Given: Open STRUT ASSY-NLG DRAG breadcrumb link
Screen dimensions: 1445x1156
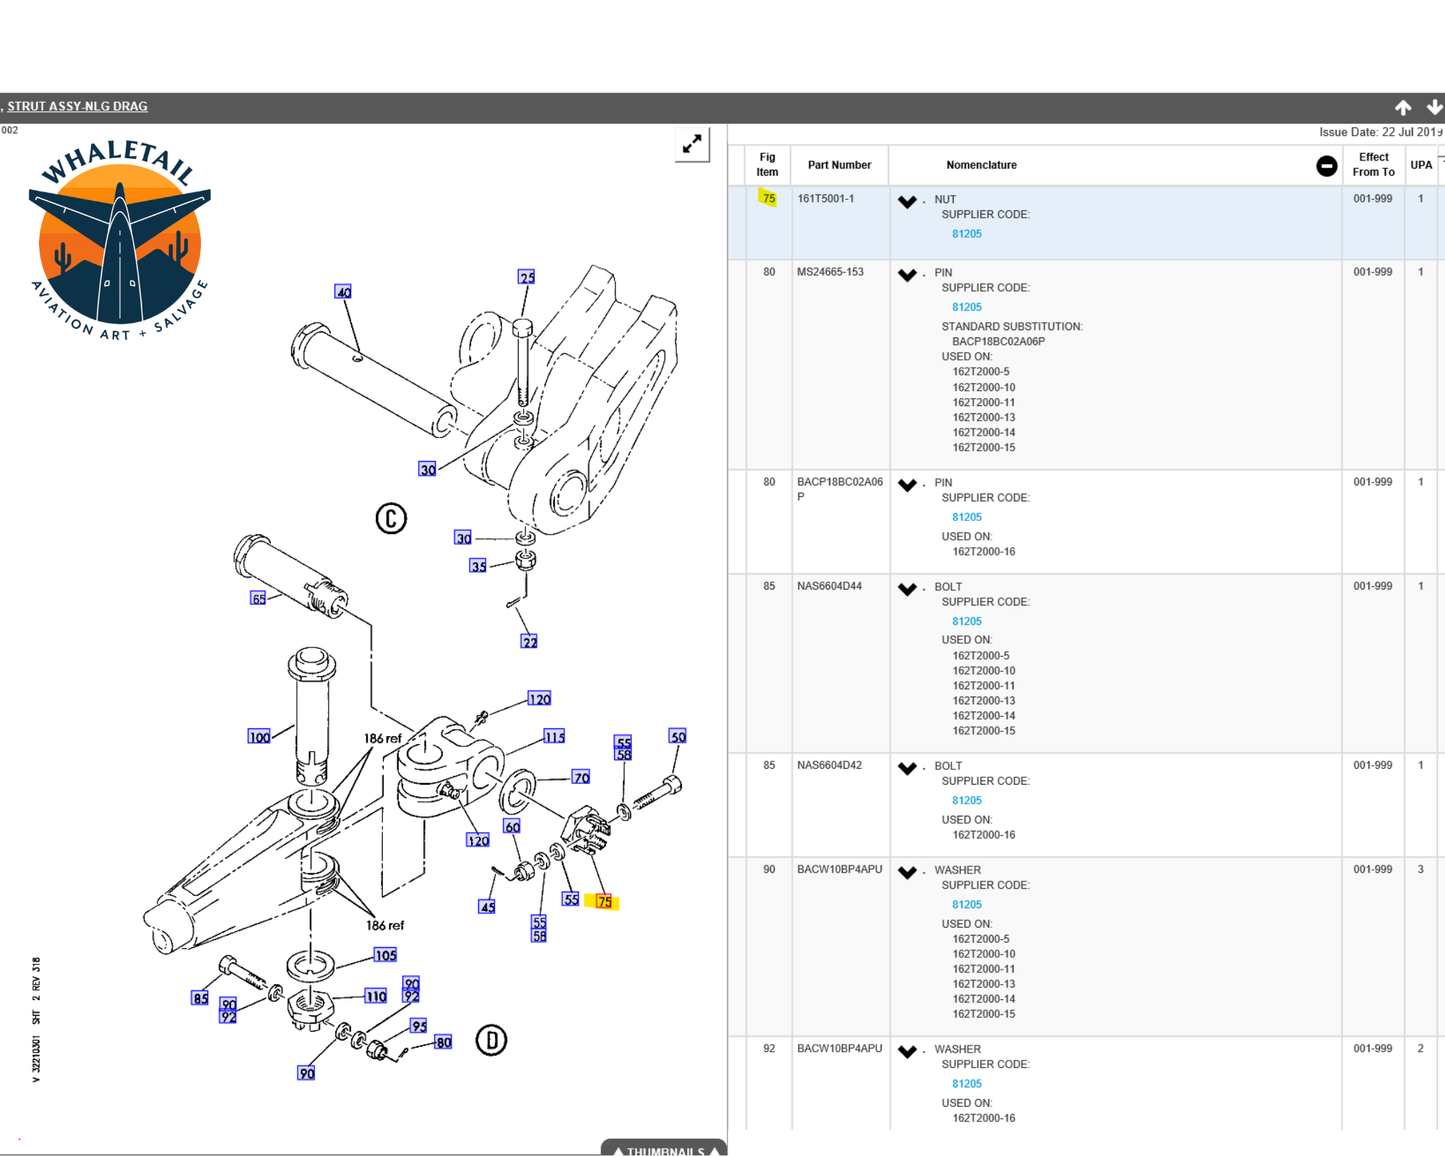Looking at the screenshot, I should pyautogui.click(x=77, y=106).
